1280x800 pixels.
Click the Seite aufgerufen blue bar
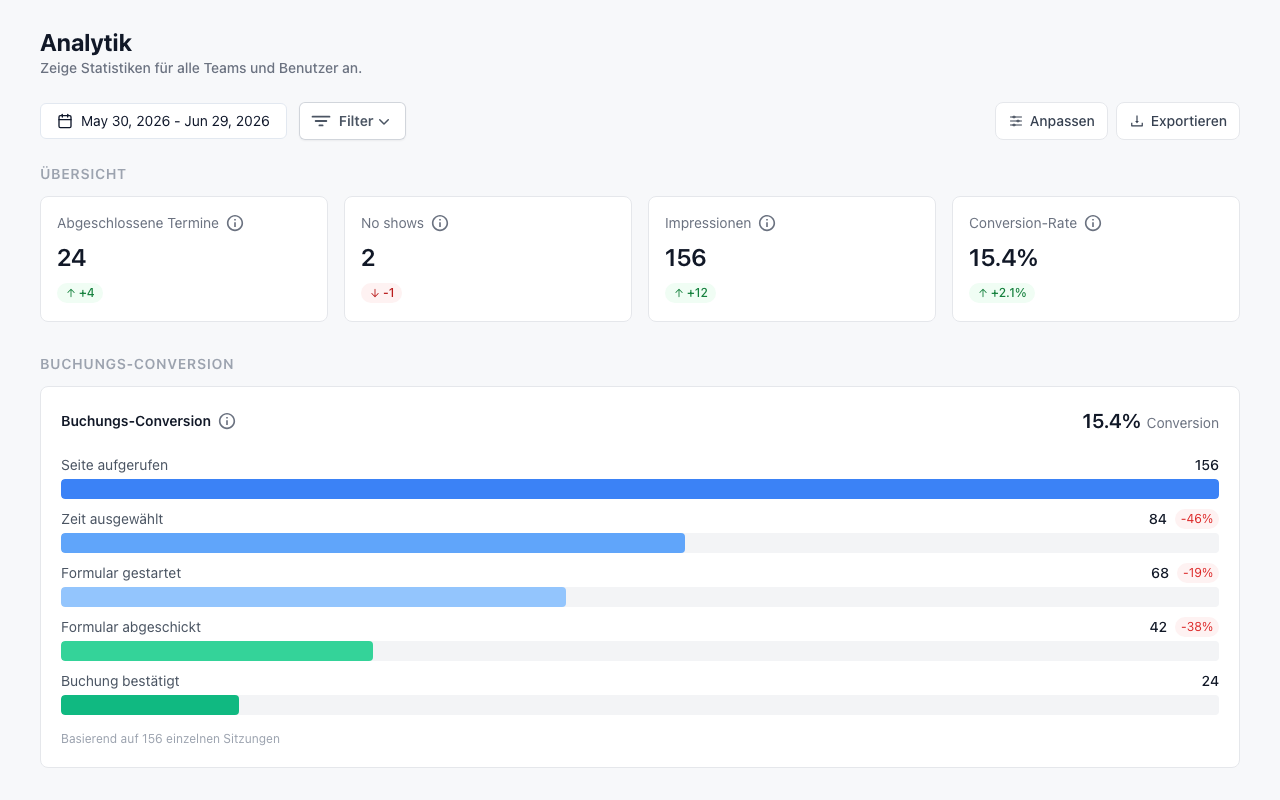(x=640, y=489)
